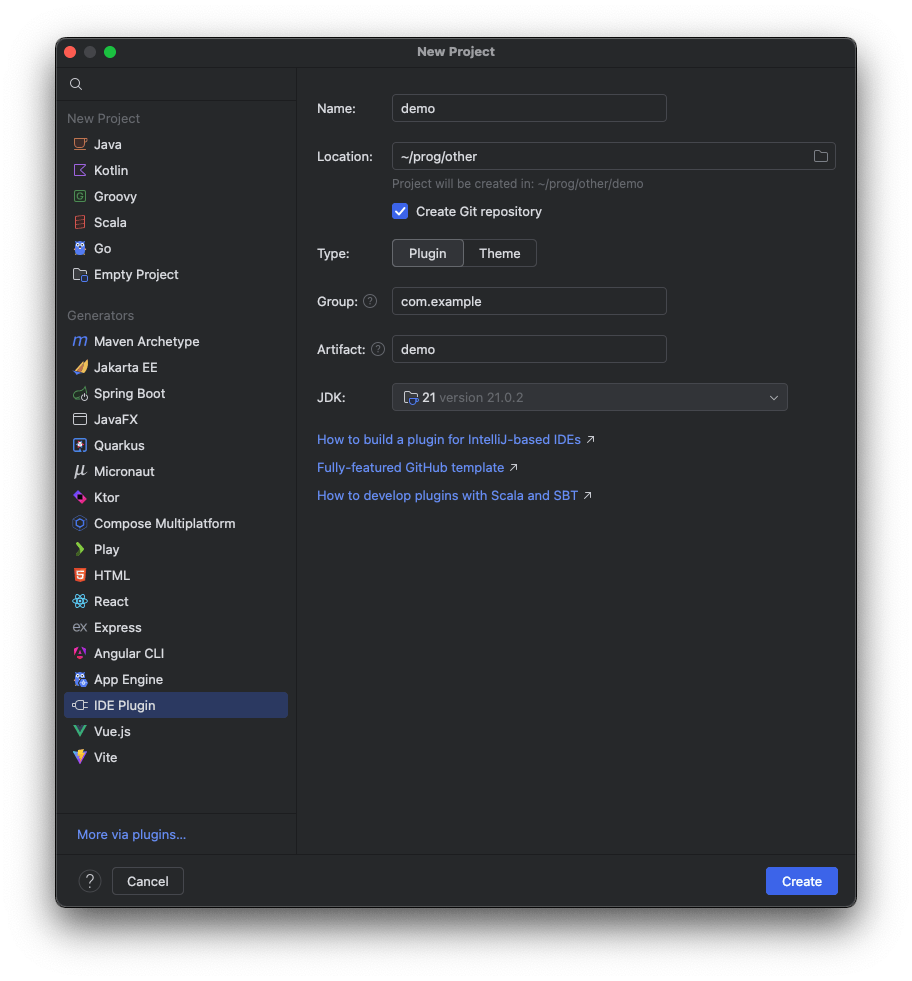The height and width of the screenshot is (981, 912).
Task: Focus the project Name field
Action: [529, 108]
